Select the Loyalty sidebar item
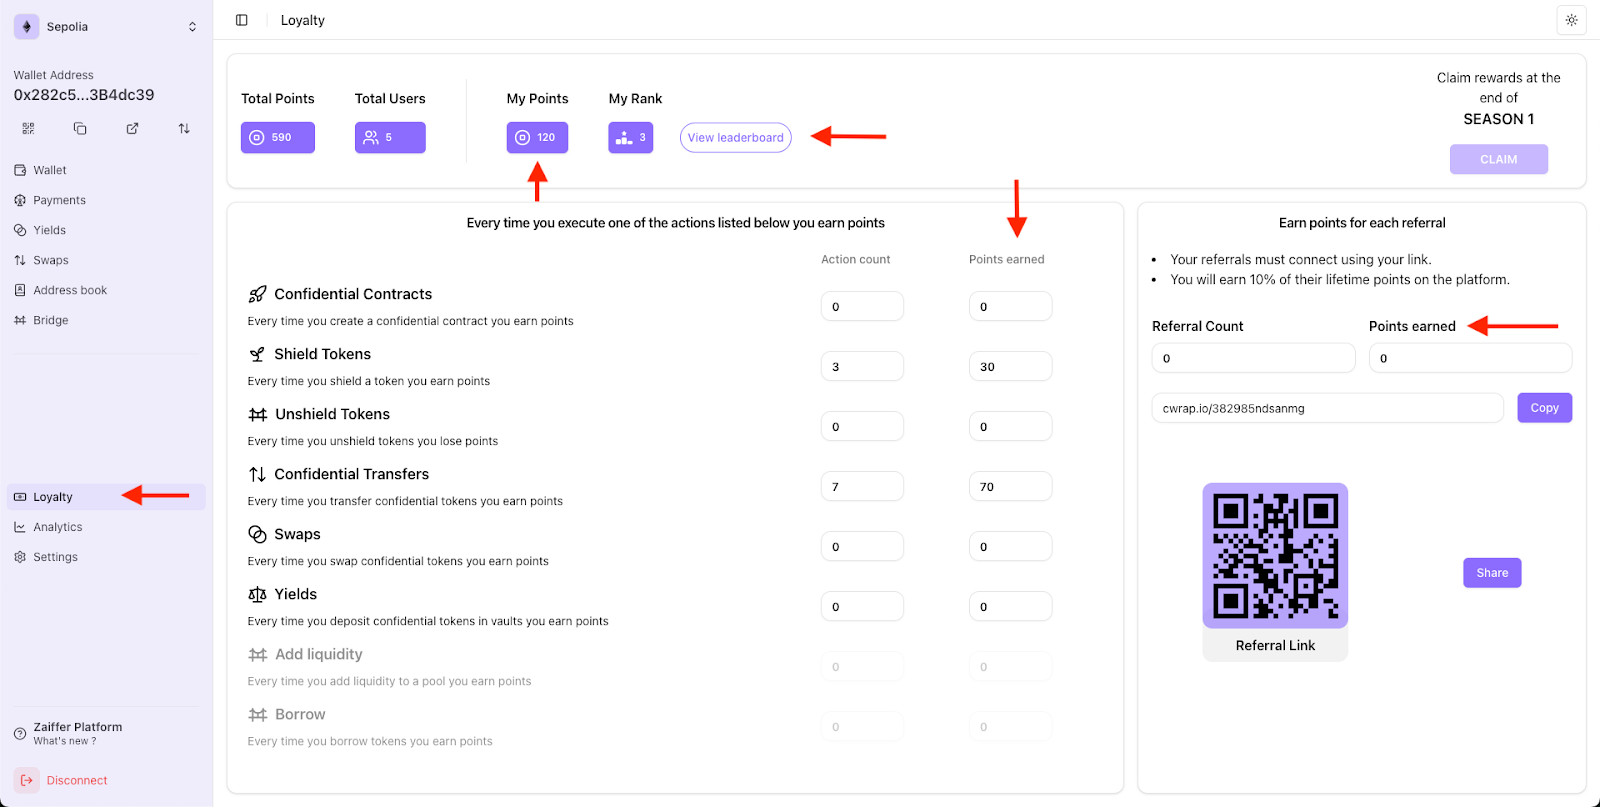Image resolution: width=1600 pixels, height=807 pixels. click(106, 497)
